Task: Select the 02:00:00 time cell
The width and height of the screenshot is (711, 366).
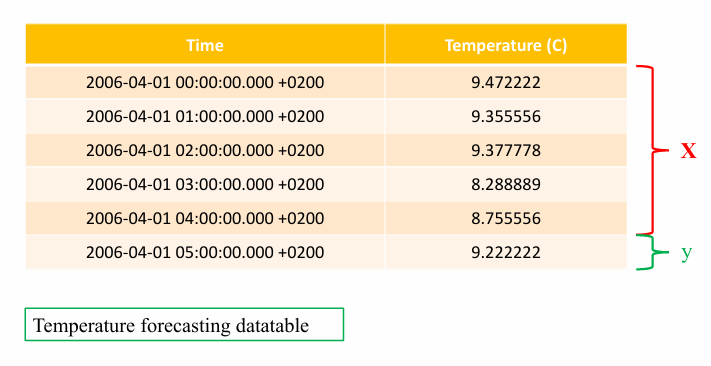Action: (205, 150)
